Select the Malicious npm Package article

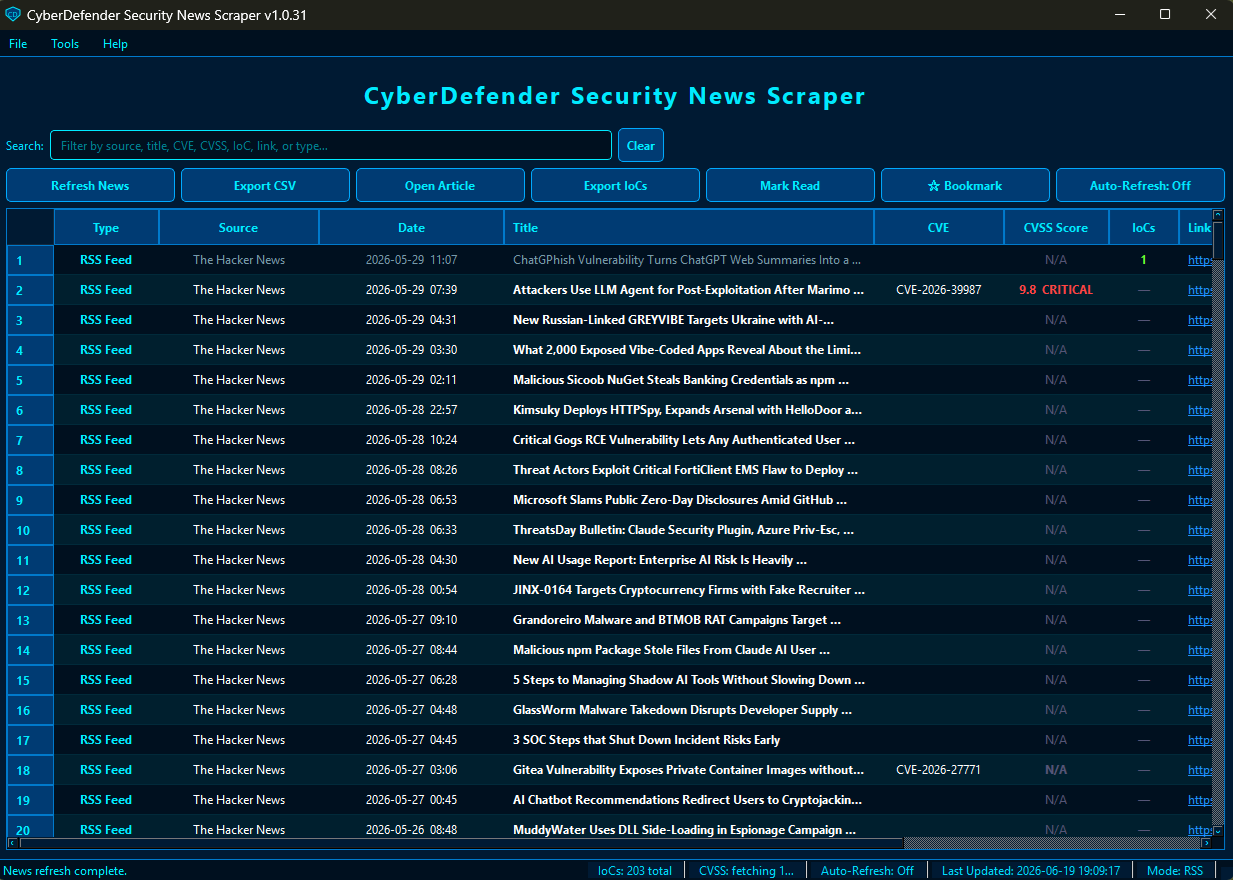tap(672, 650)
